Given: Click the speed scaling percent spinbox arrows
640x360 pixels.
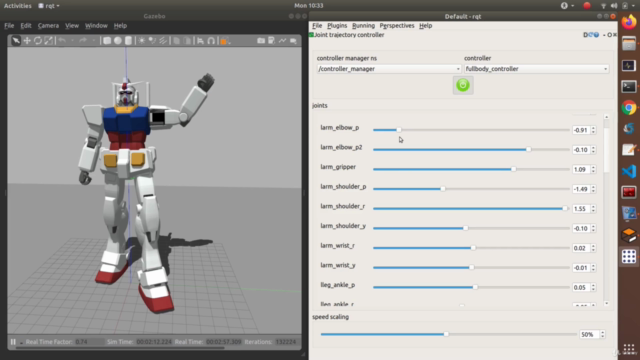Looking at the screenshot, I should [x=602, y=334].
